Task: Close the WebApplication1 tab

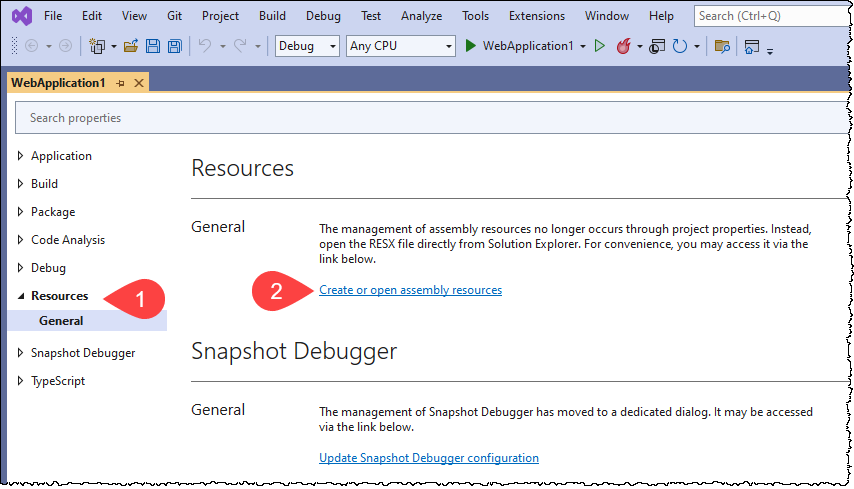Action: click(x=139, y=83)
